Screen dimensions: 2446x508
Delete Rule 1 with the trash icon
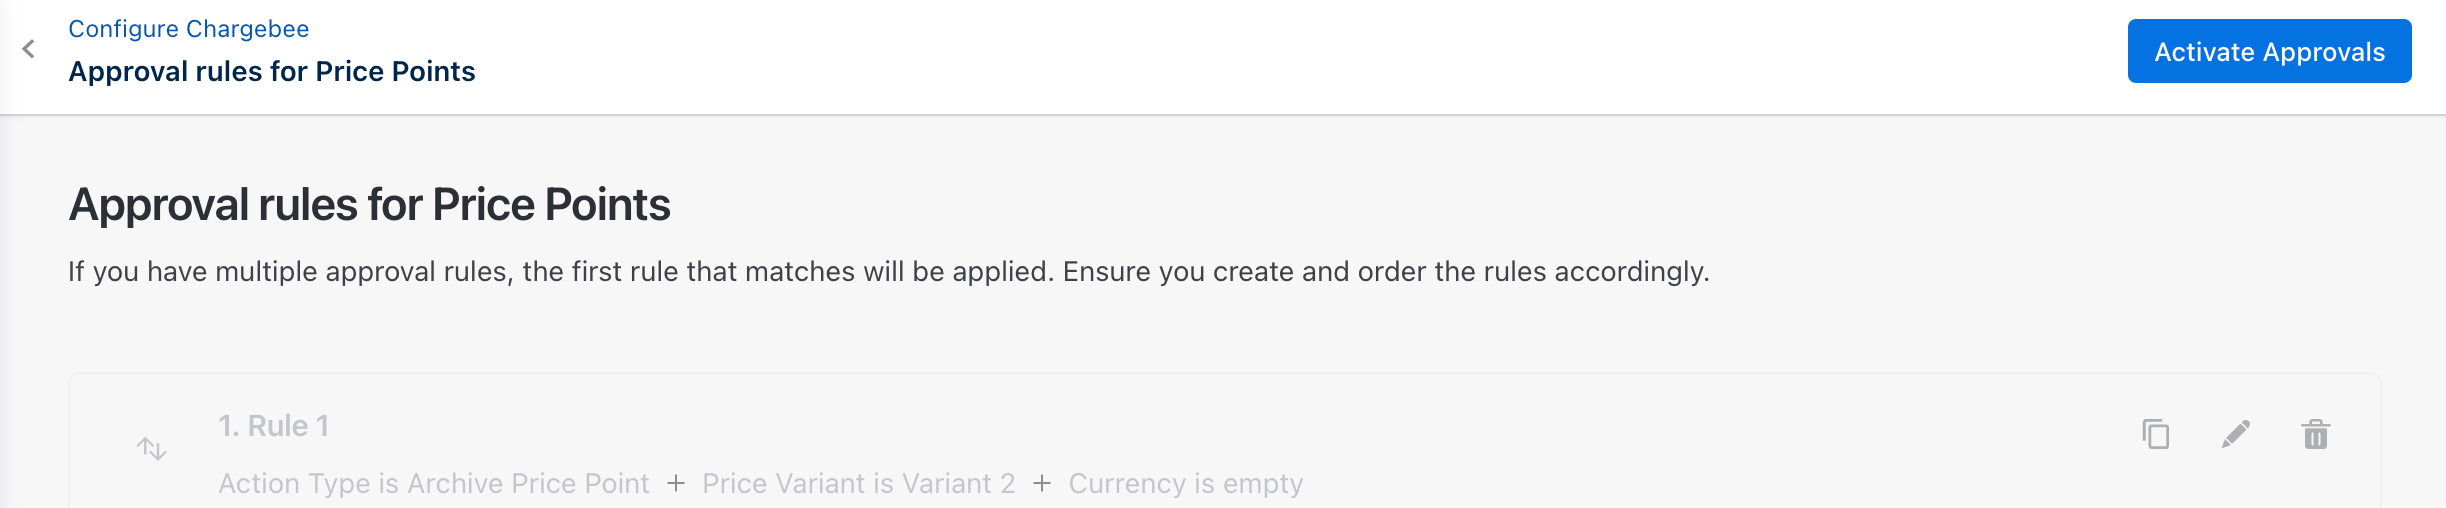click(x=2315, y=434)
